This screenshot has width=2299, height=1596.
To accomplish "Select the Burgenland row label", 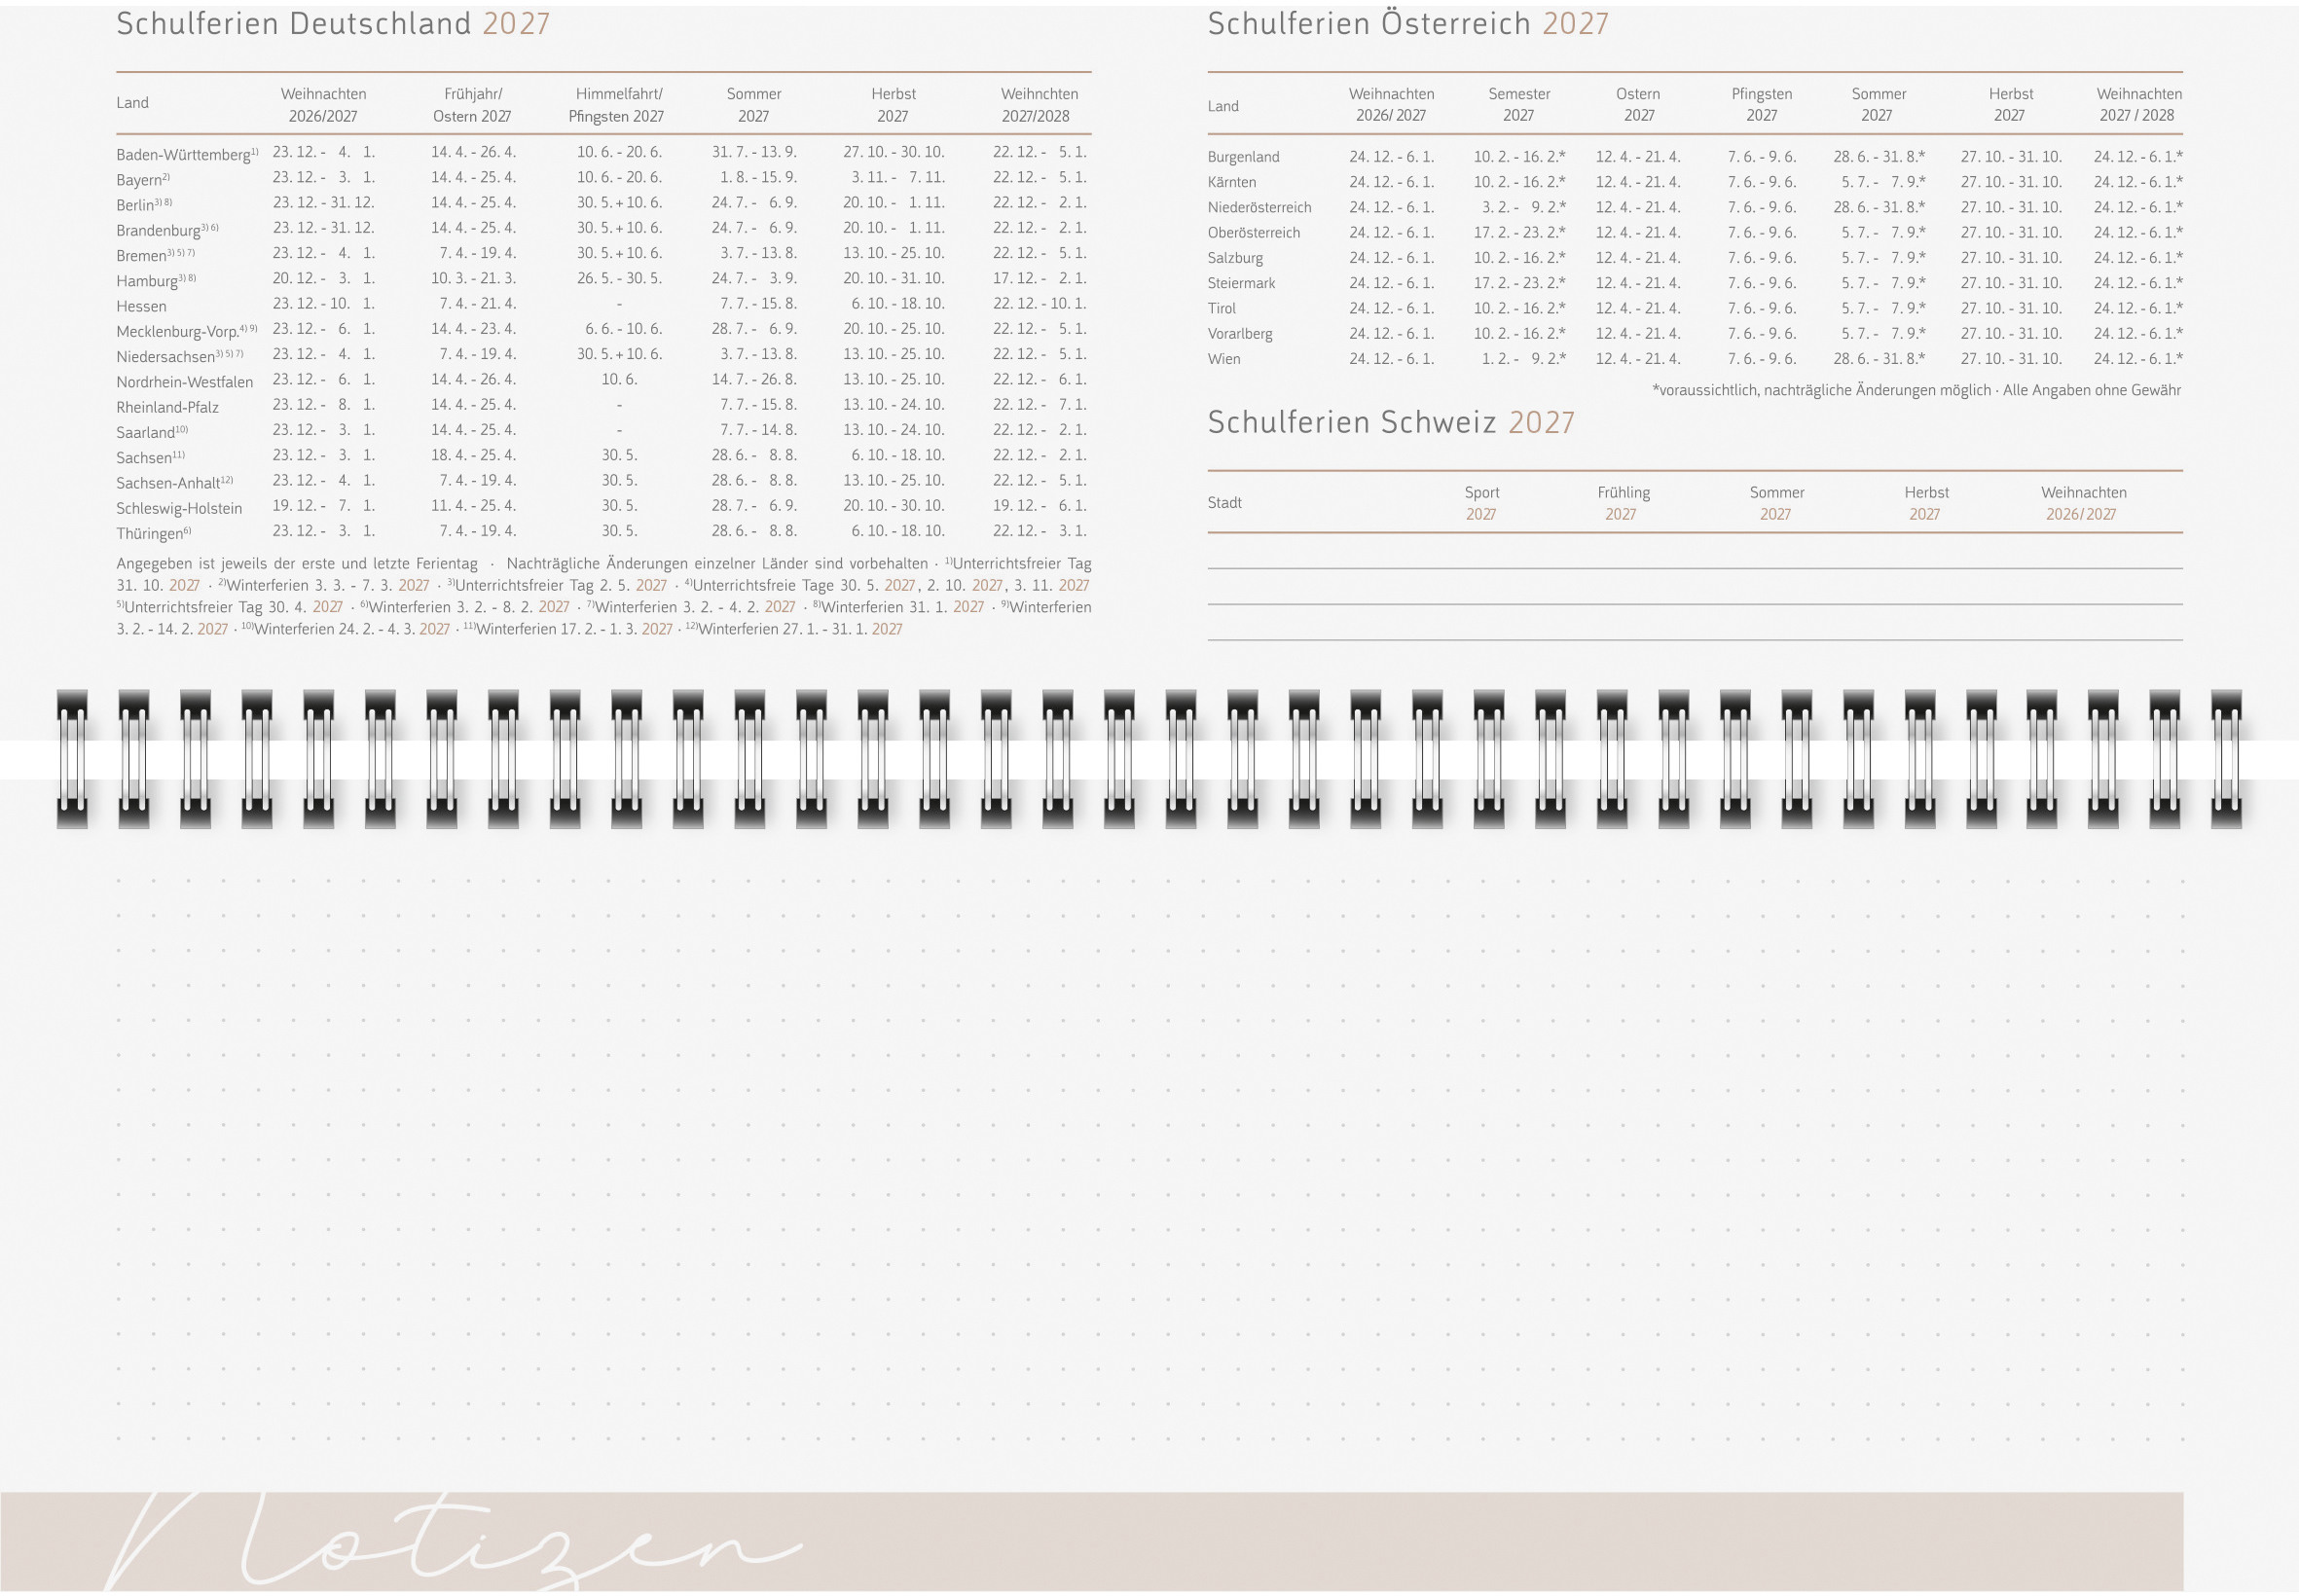I will pyautogui.click(x=1243, y=157).
